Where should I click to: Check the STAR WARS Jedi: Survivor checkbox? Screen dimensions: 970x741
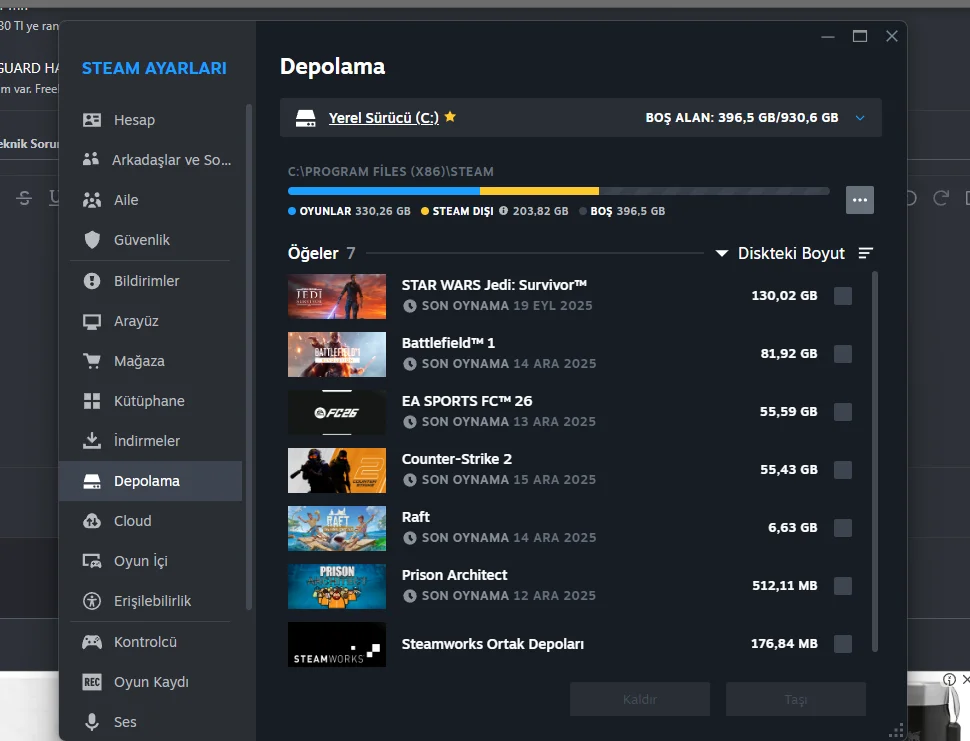click(x=843, y=296)
